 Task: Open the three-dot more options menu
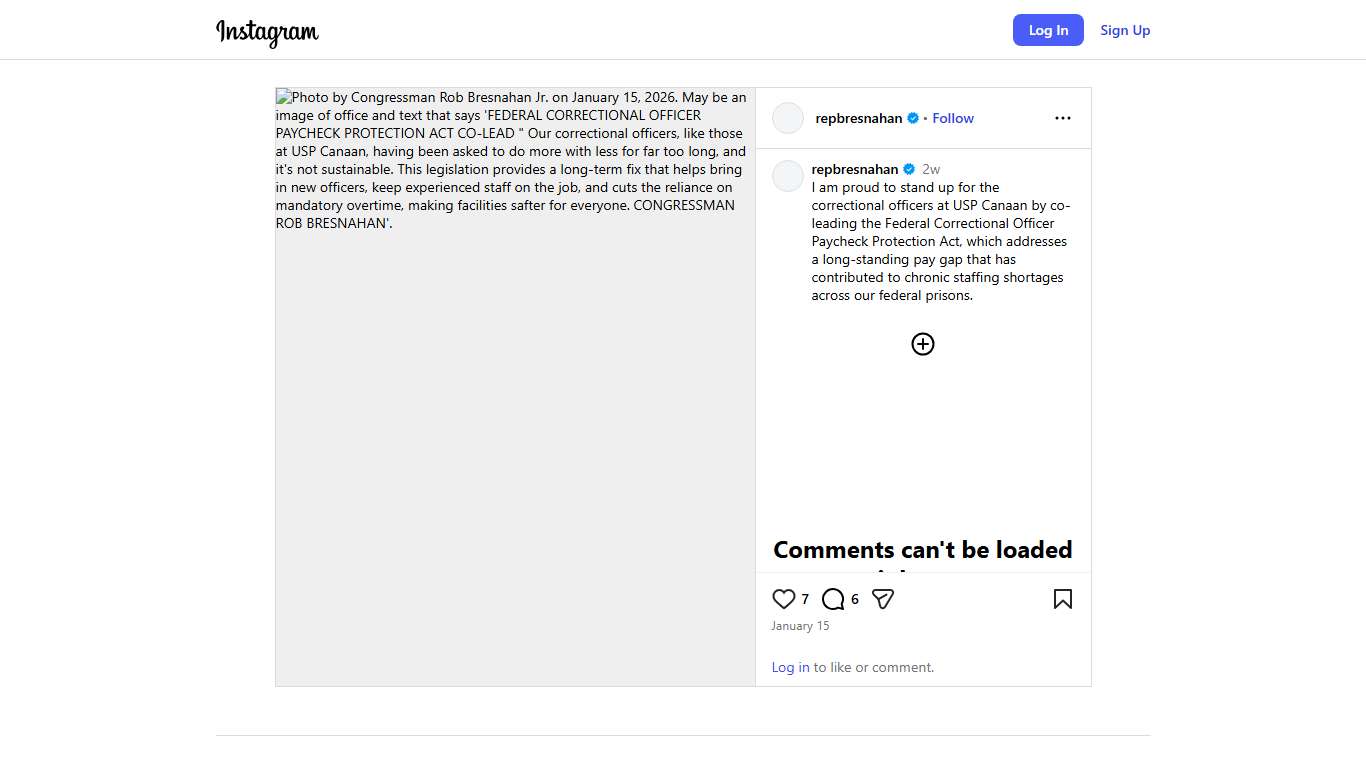click(x=1062, y=118)
